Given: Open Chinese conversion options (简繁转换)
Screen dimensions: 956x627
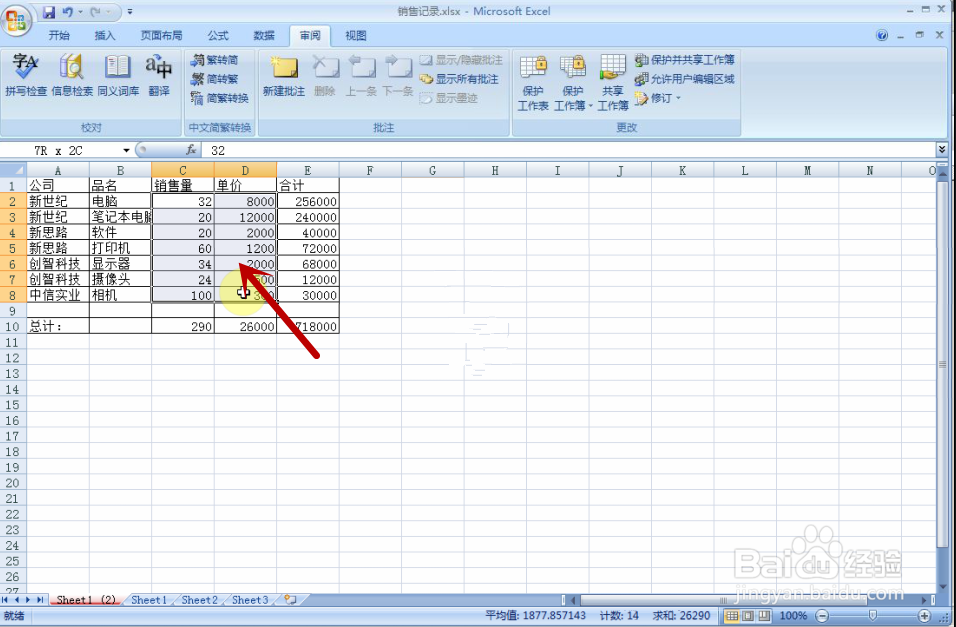Looking at the screenshot, I should (x=219, y=98).
